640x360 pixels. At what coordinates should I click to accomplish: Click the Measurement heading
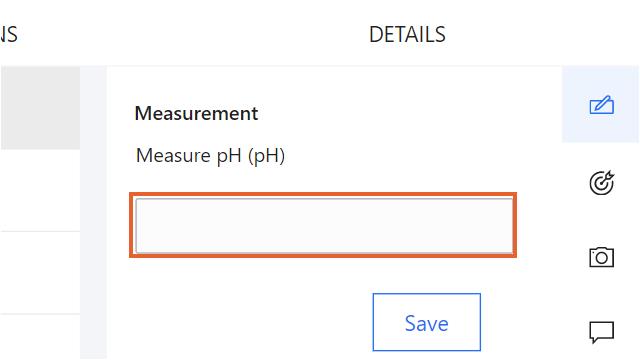tap(196, 113)
